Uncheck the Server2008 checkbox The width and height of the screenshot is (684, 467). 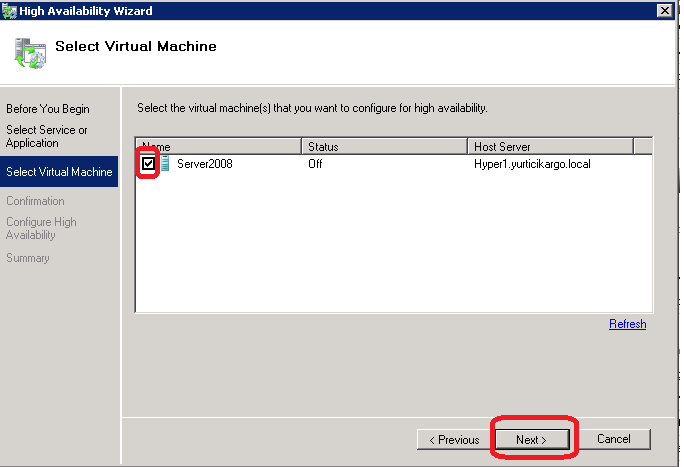tap(149, 164)
